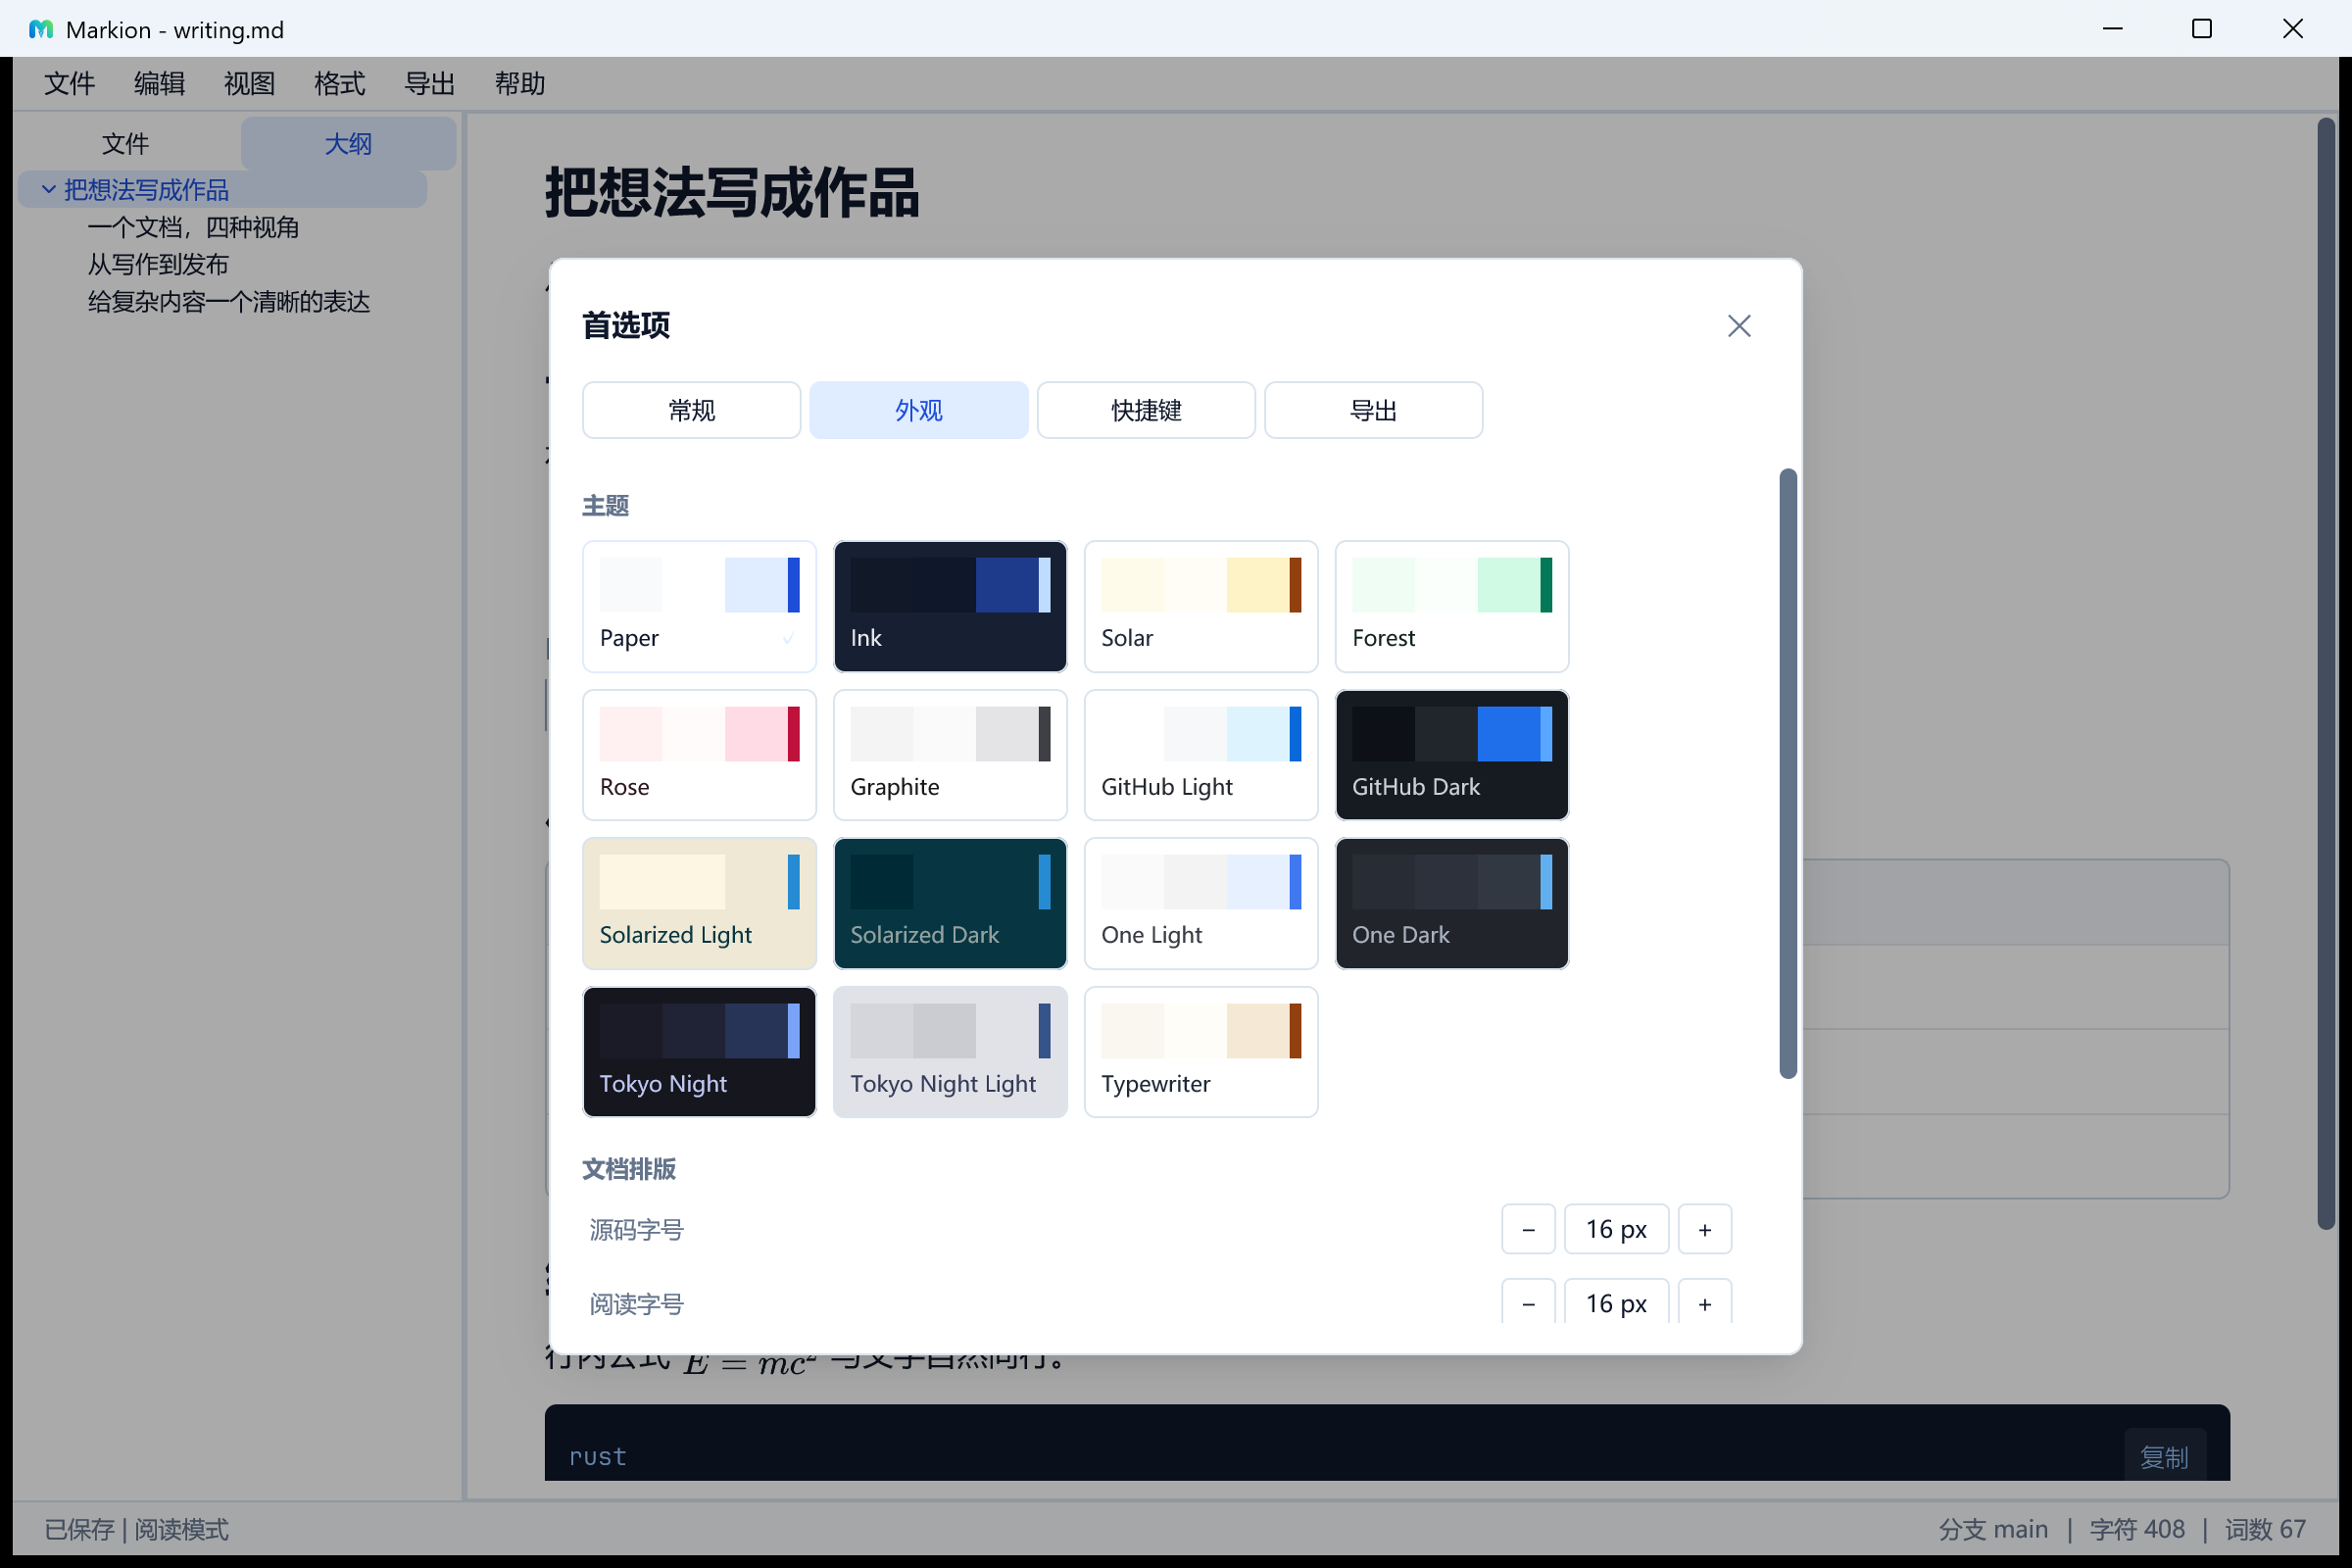
Task: Choose the Rose theme card
Action: click(x=699, y=755)
